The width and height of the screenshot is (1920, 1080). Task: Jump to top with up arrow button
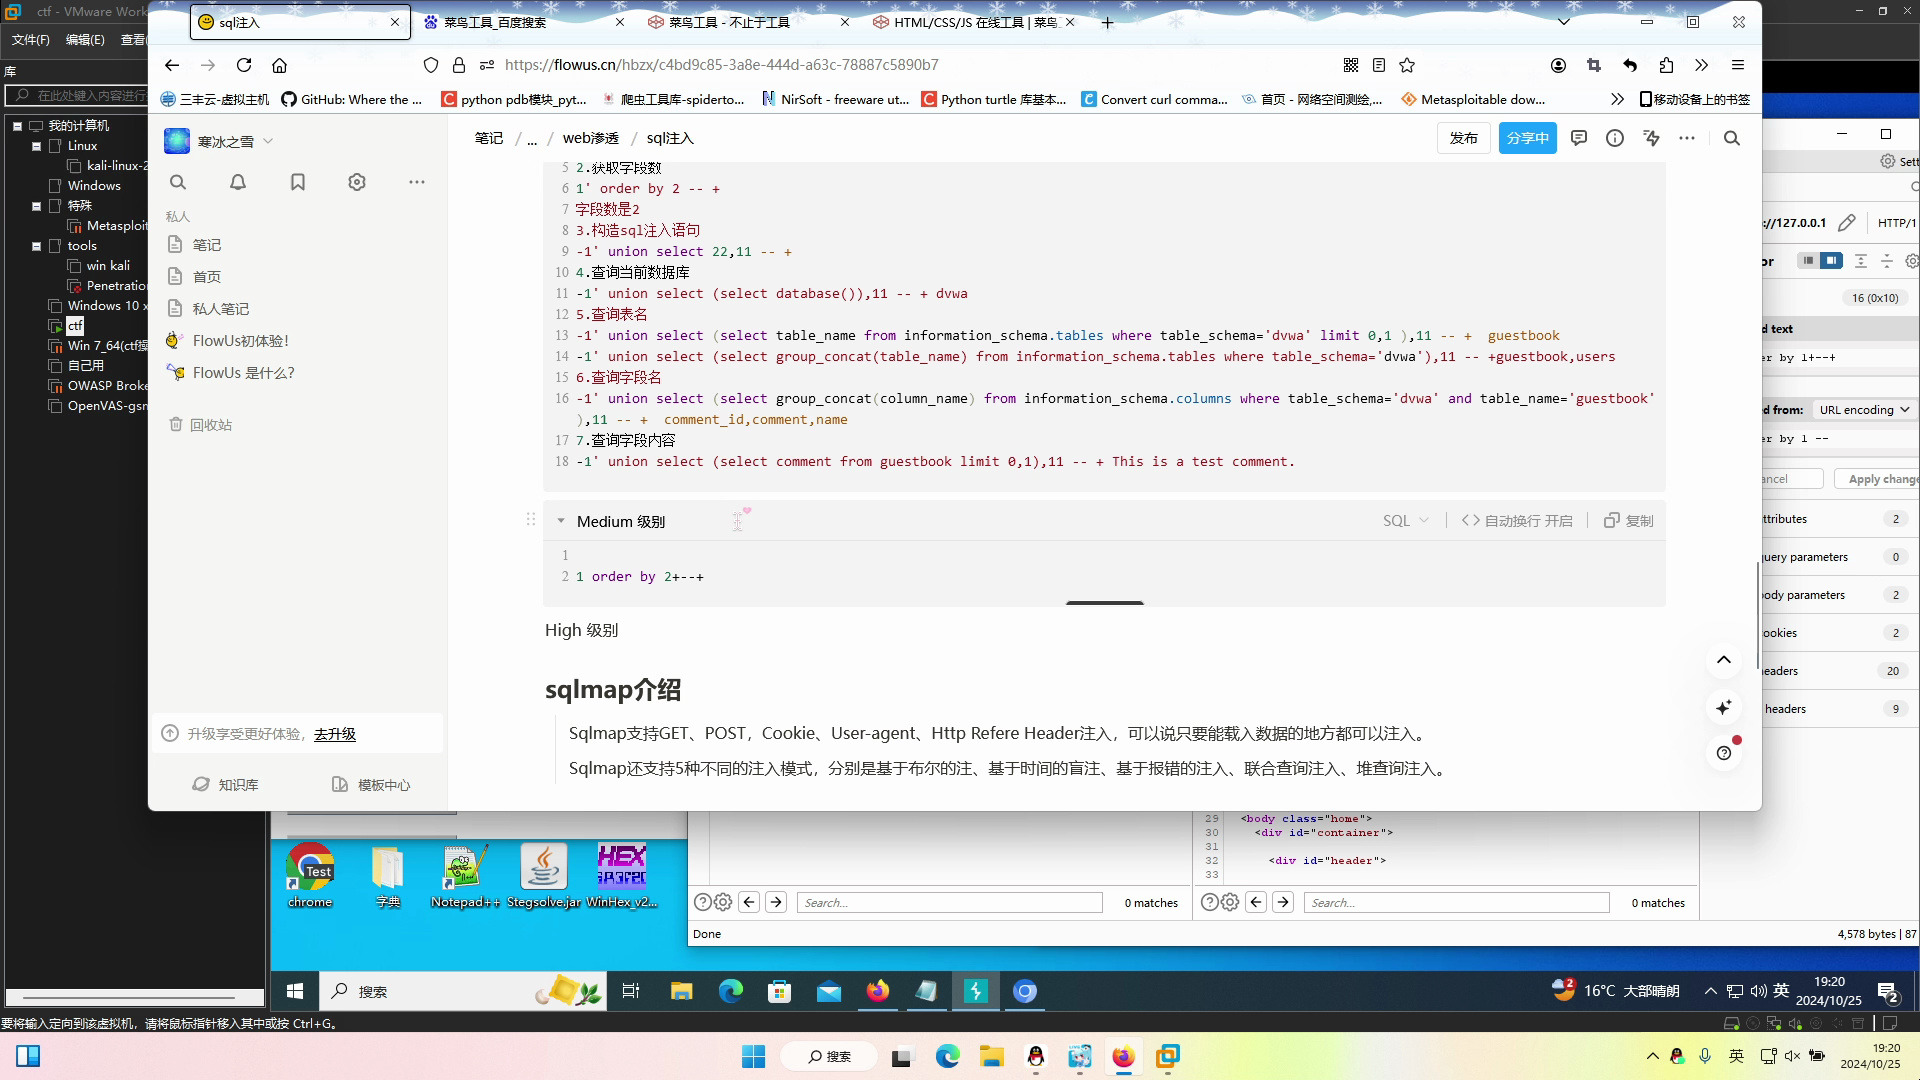coord(1724,659)
